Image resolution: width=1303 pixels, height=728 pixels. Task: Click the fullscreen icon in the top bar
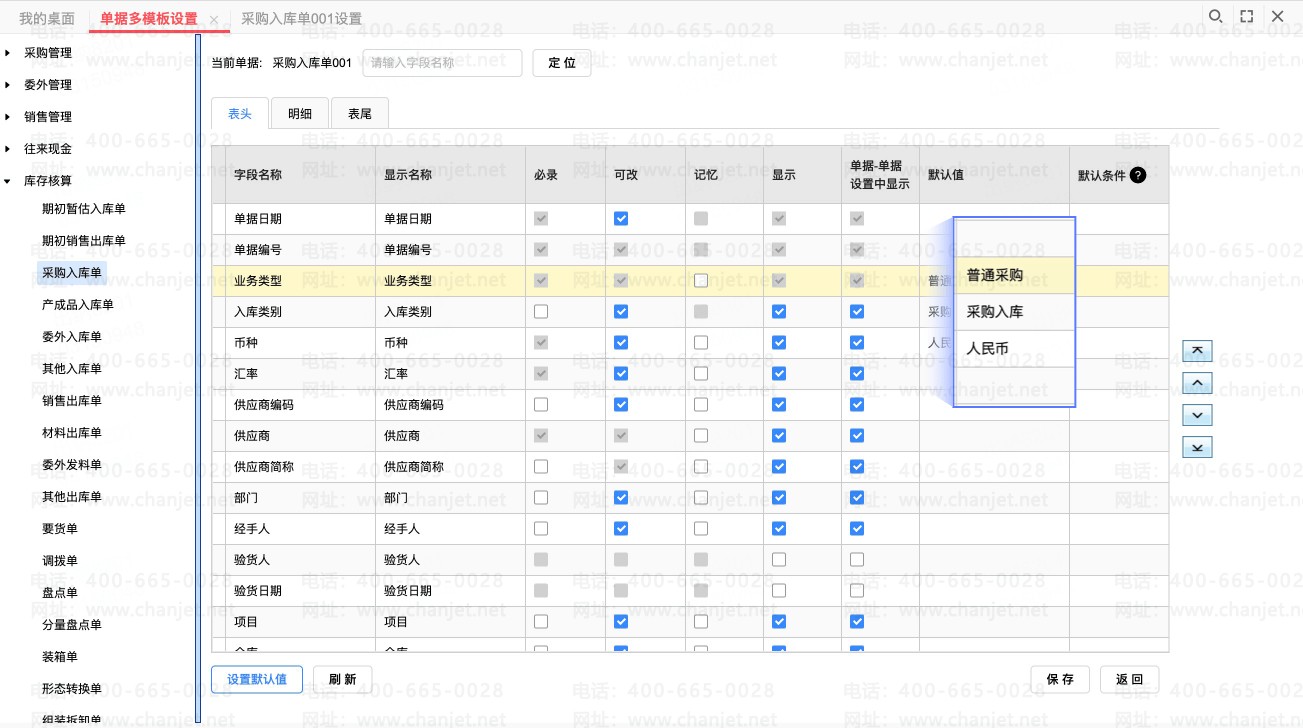[1246, 17]
